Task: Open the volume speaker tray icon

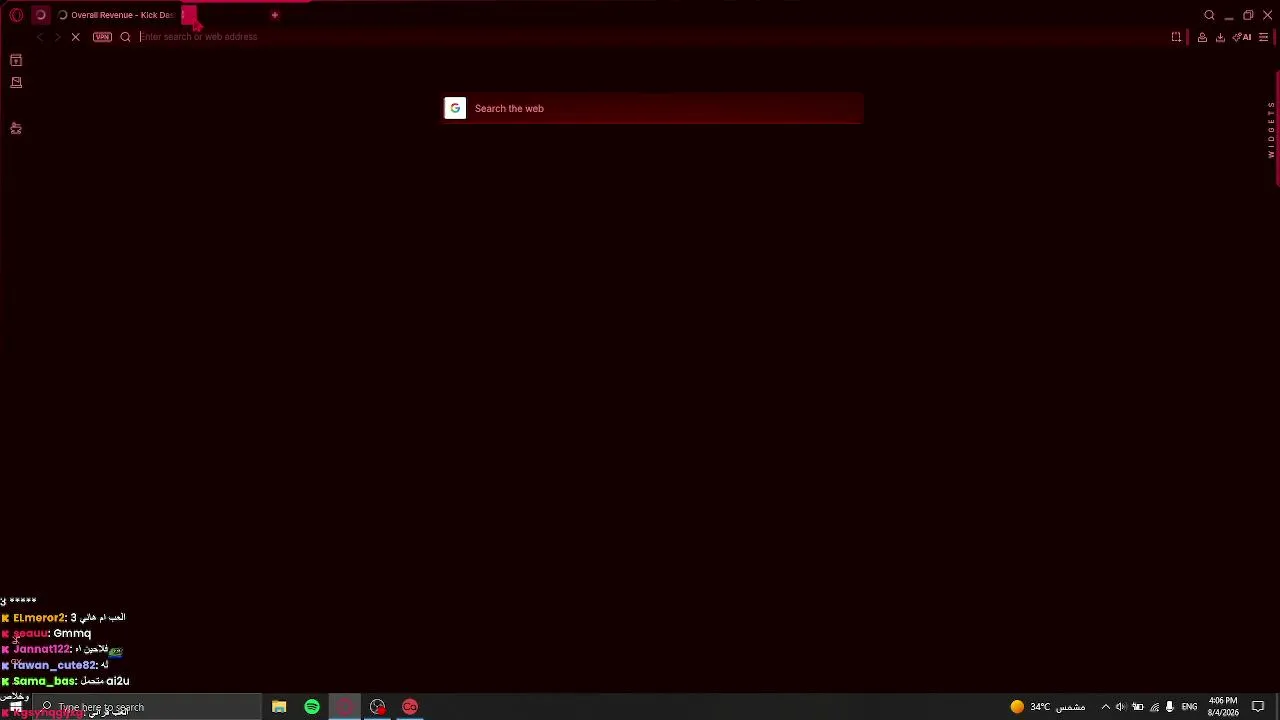Action: (x=1121, y=707)
